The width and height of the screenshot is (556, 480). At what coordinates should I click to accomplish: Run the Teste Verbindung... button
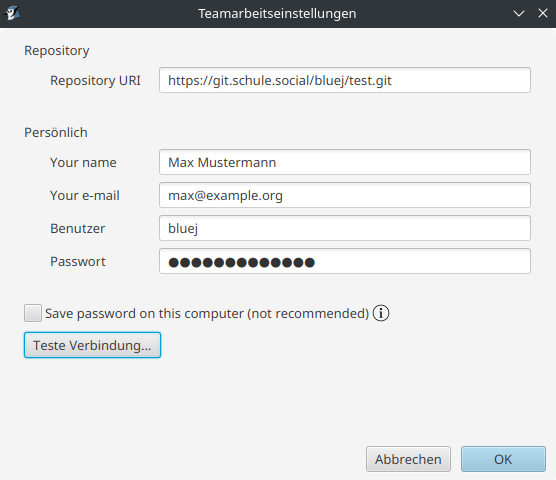tap(92, 345)
